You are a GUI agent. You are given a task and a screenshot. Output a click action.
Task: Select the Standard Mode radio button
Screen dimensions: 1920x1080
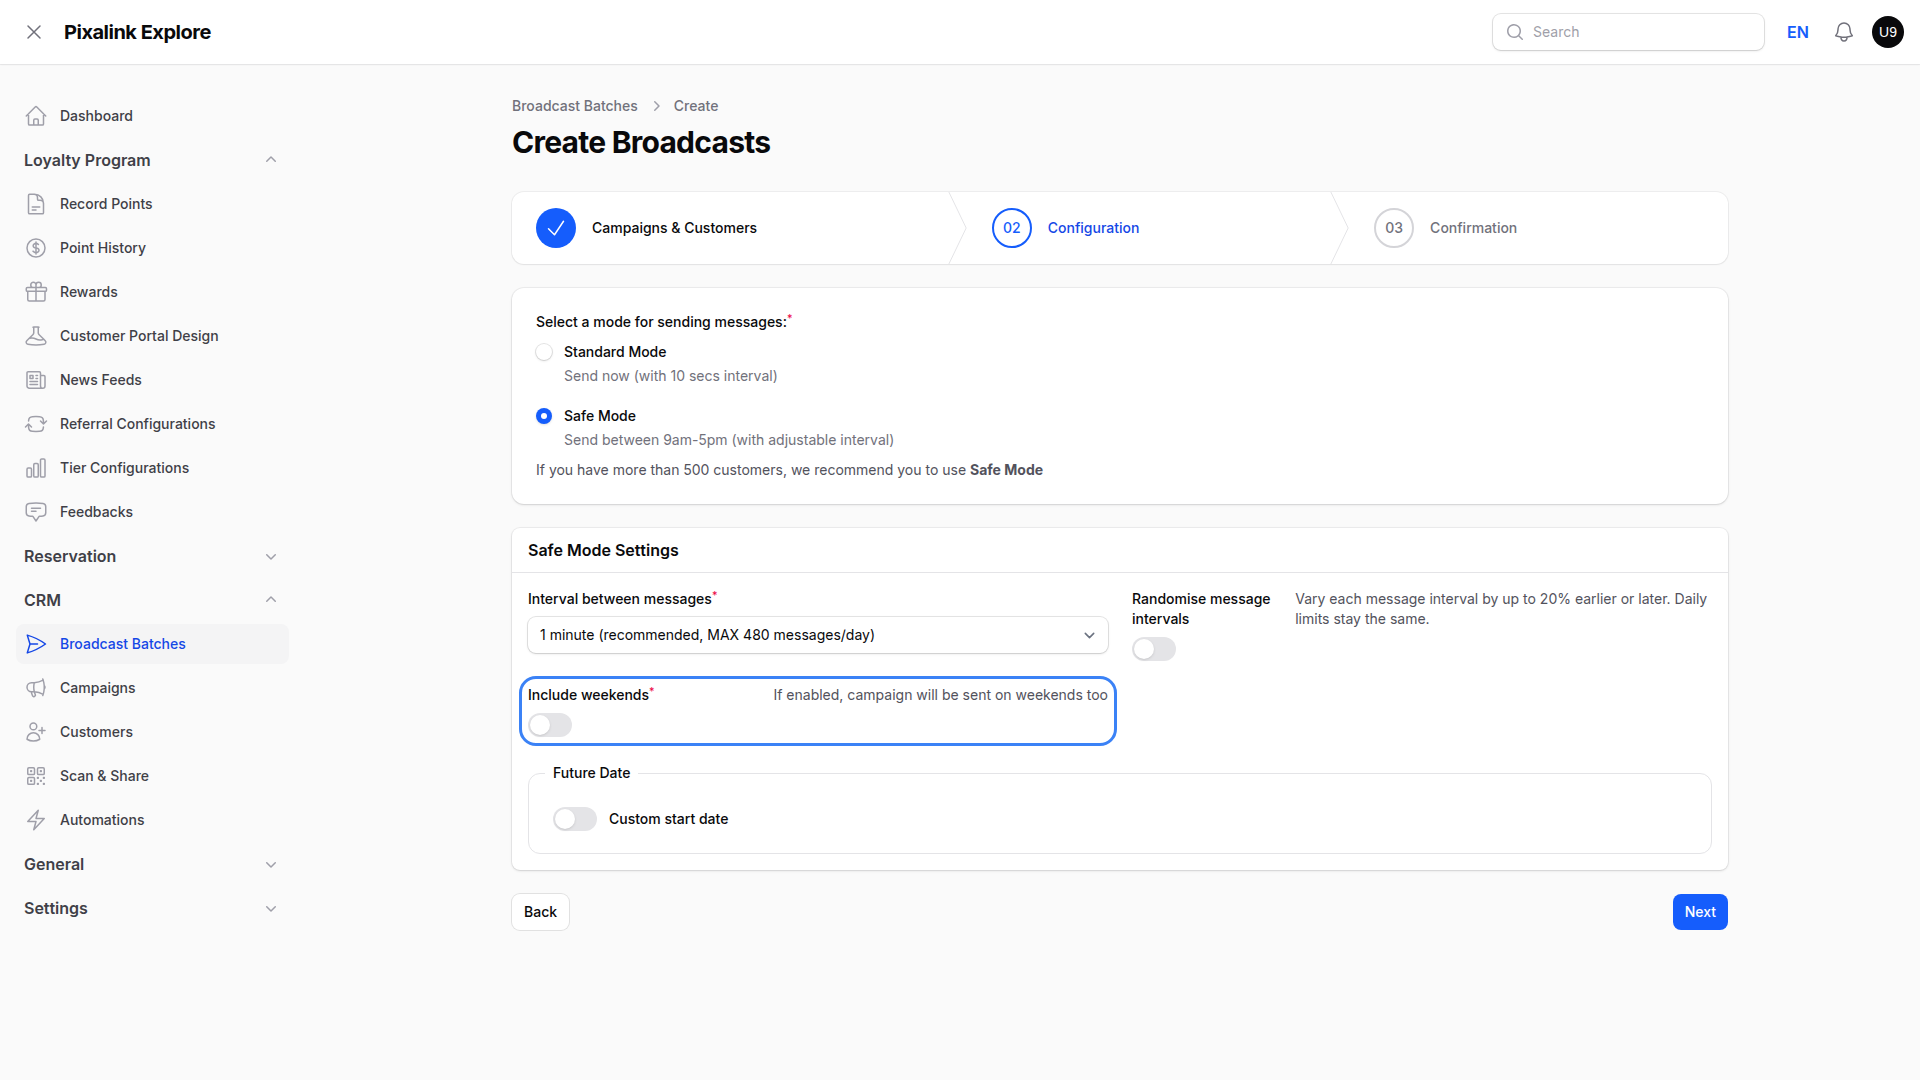tap(544, 352)
